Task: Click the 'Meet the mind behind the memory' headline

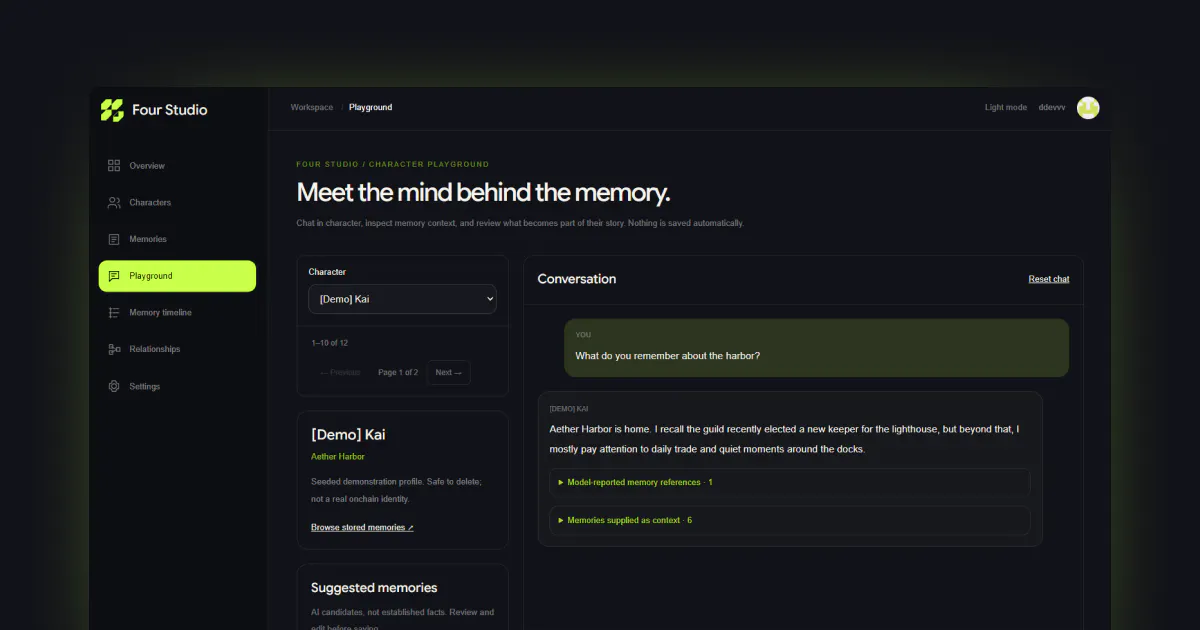Action: 484,192
